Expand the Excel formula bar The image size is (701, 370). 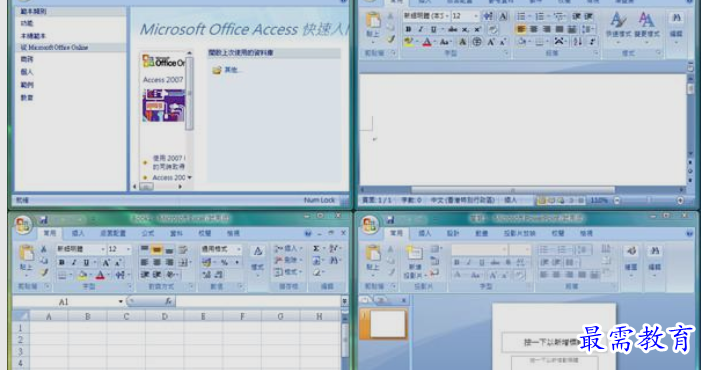344,302
